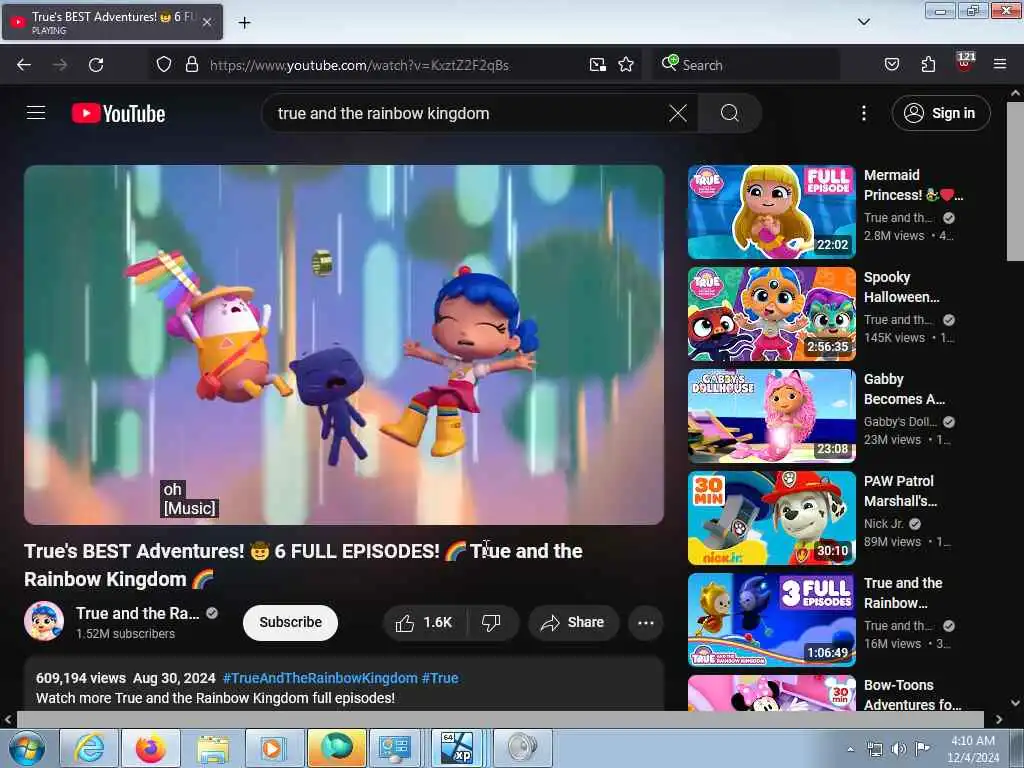Expand list all tabs dropdown
This screenshot has width=1024, height=768.
click(863, 22)
